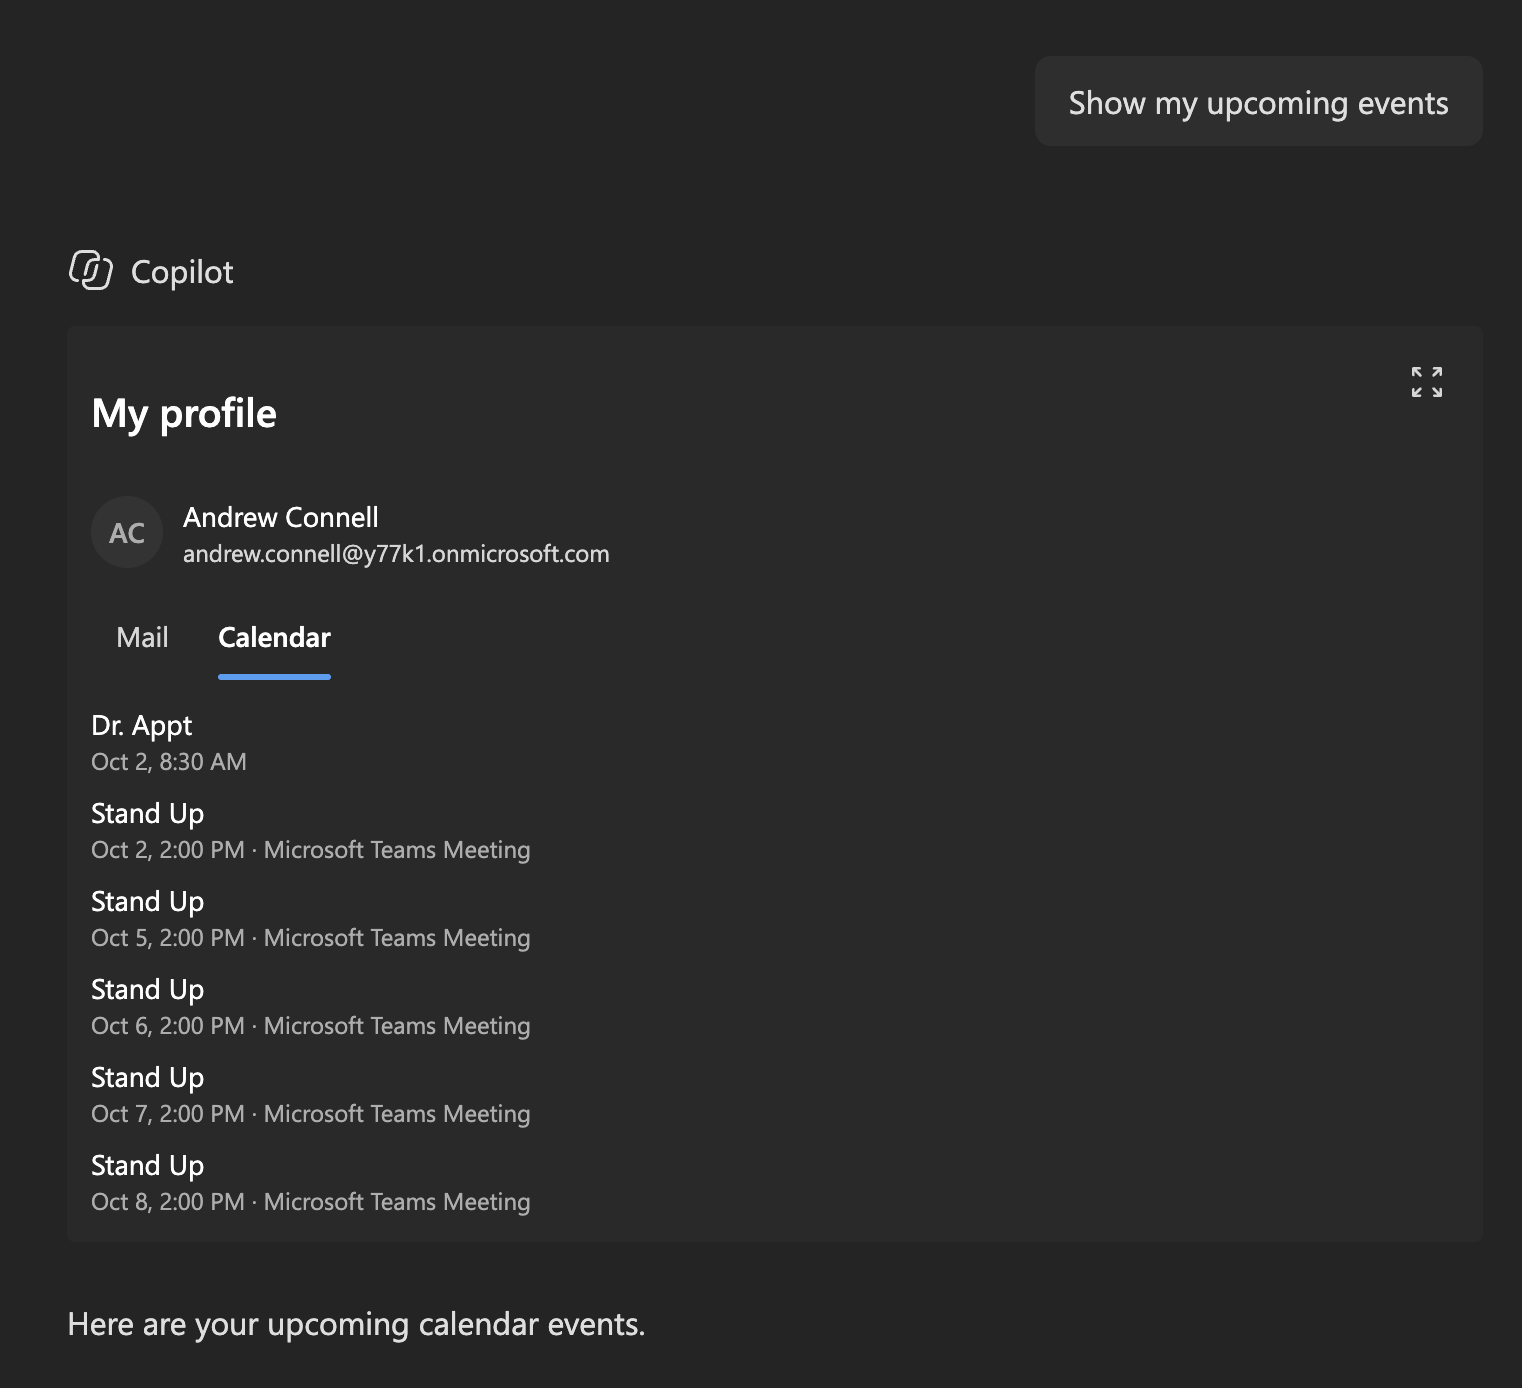The height and width of the screenshot is (1388, 1522).
Task: Open the Dr. Appt event
Action: (x=142, y=725)
